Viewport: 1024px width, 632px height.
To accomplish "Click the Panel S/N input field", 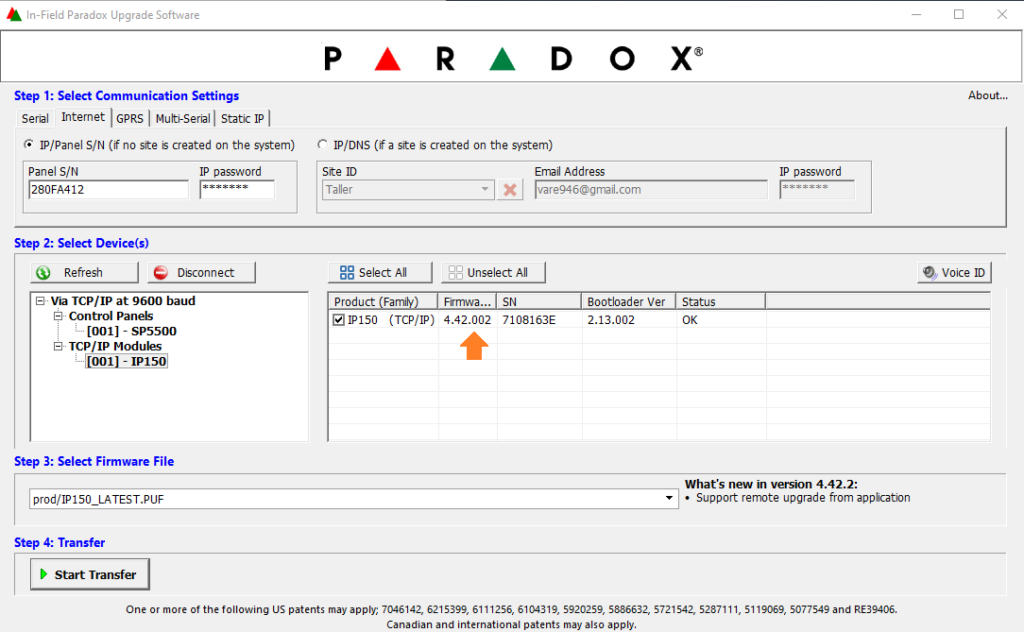I will point(108,190).
